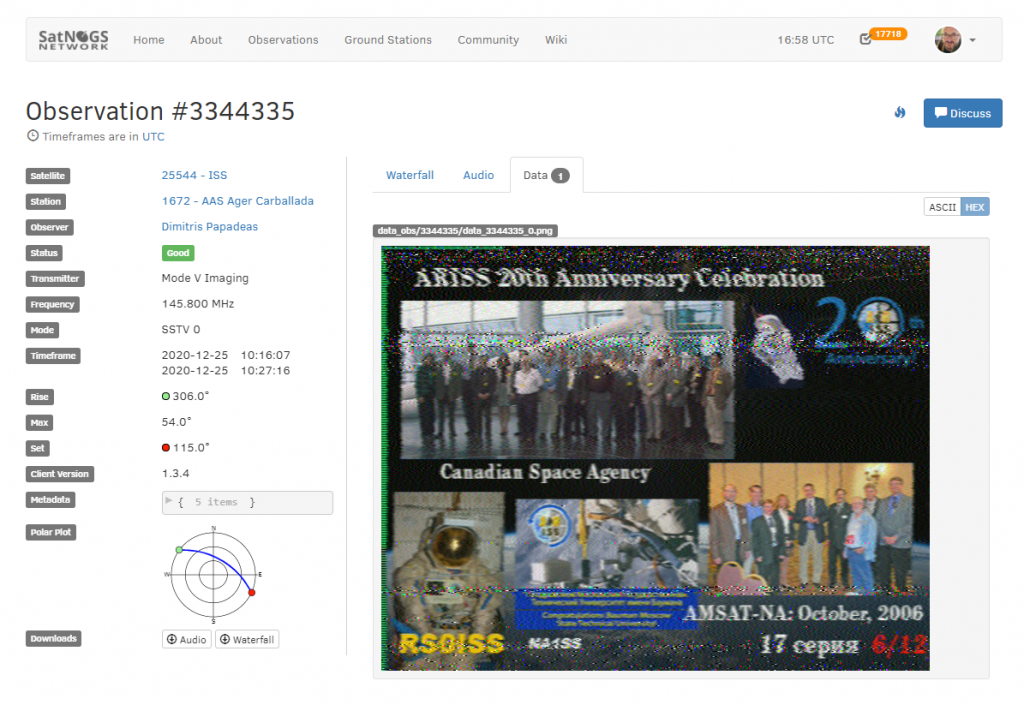The width and height of the screenshot is (1024, 705).
Task: Expand the Metadata 5 items tree
Action: click(169, 502)
